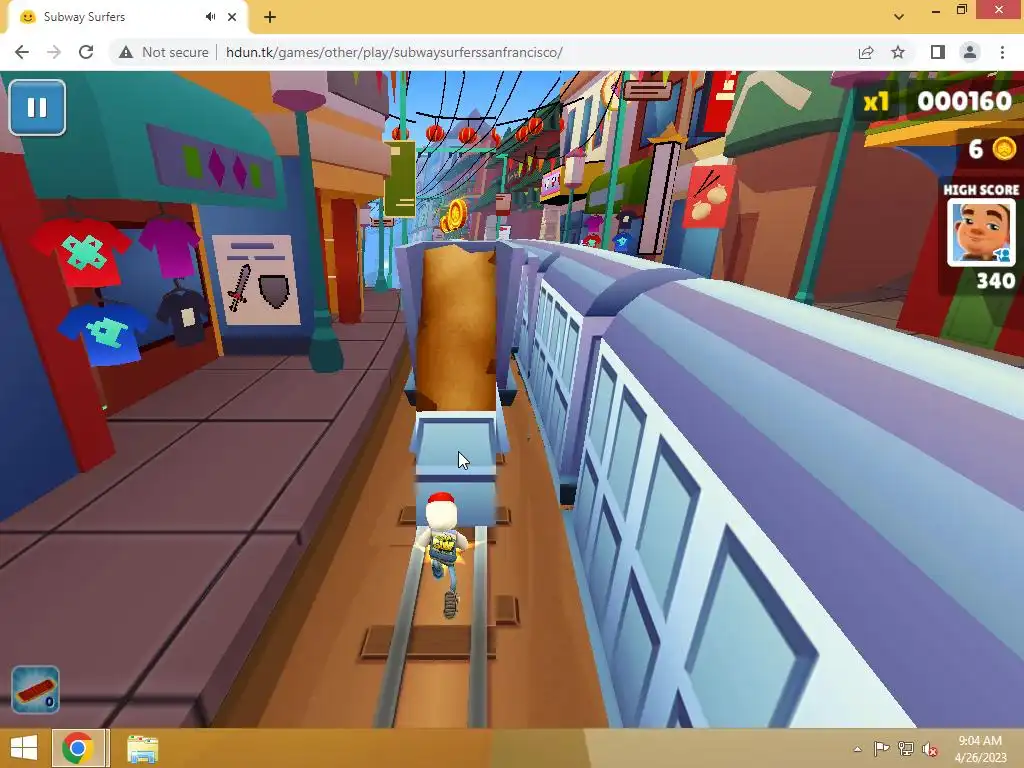Pause the game with the pause button
The height and width of the screenshot is (768, 1024).
click(37, 108)
